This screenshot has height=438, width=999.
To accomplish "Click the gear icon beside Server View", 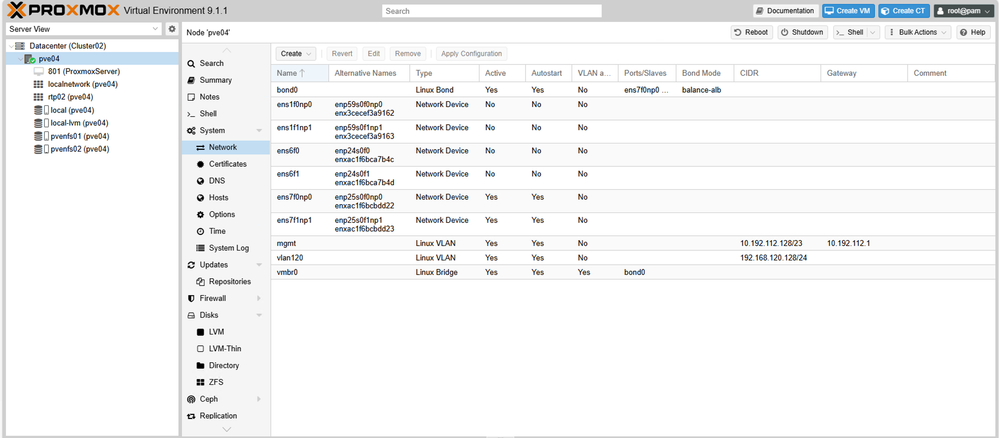I will click(172, 30).
